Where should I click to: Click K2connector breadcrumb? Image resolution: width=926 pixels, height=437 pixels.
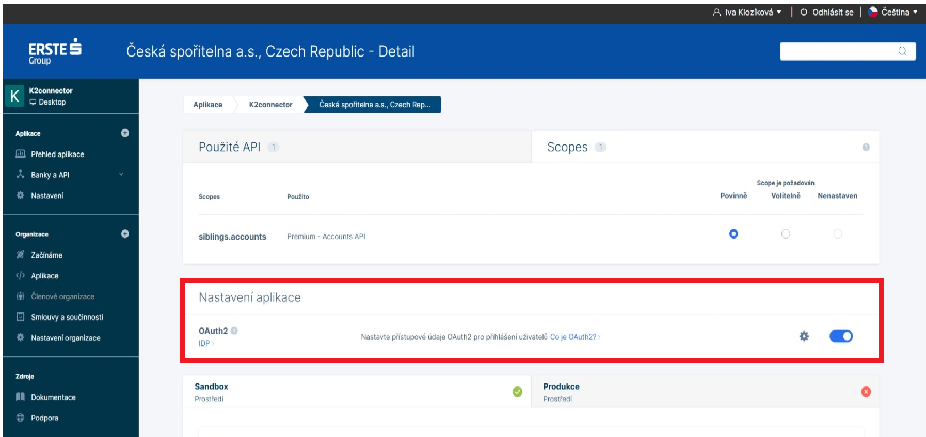270,105
